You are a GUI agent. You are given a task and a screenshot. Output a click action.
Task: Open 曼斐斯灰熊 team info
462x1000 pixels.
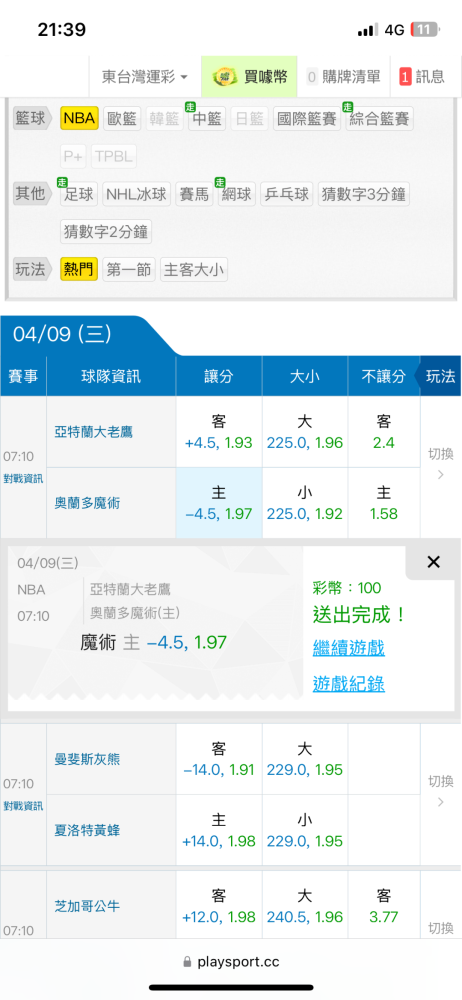point(87,759)
